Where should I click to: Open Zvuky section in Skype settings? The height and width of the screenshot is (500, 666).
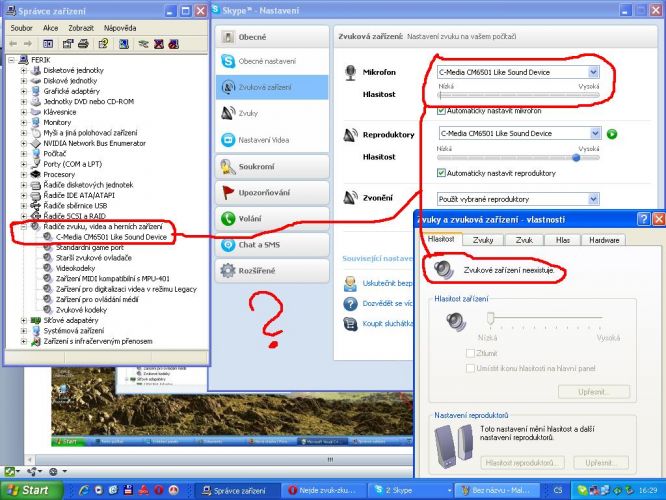(272, 113)
